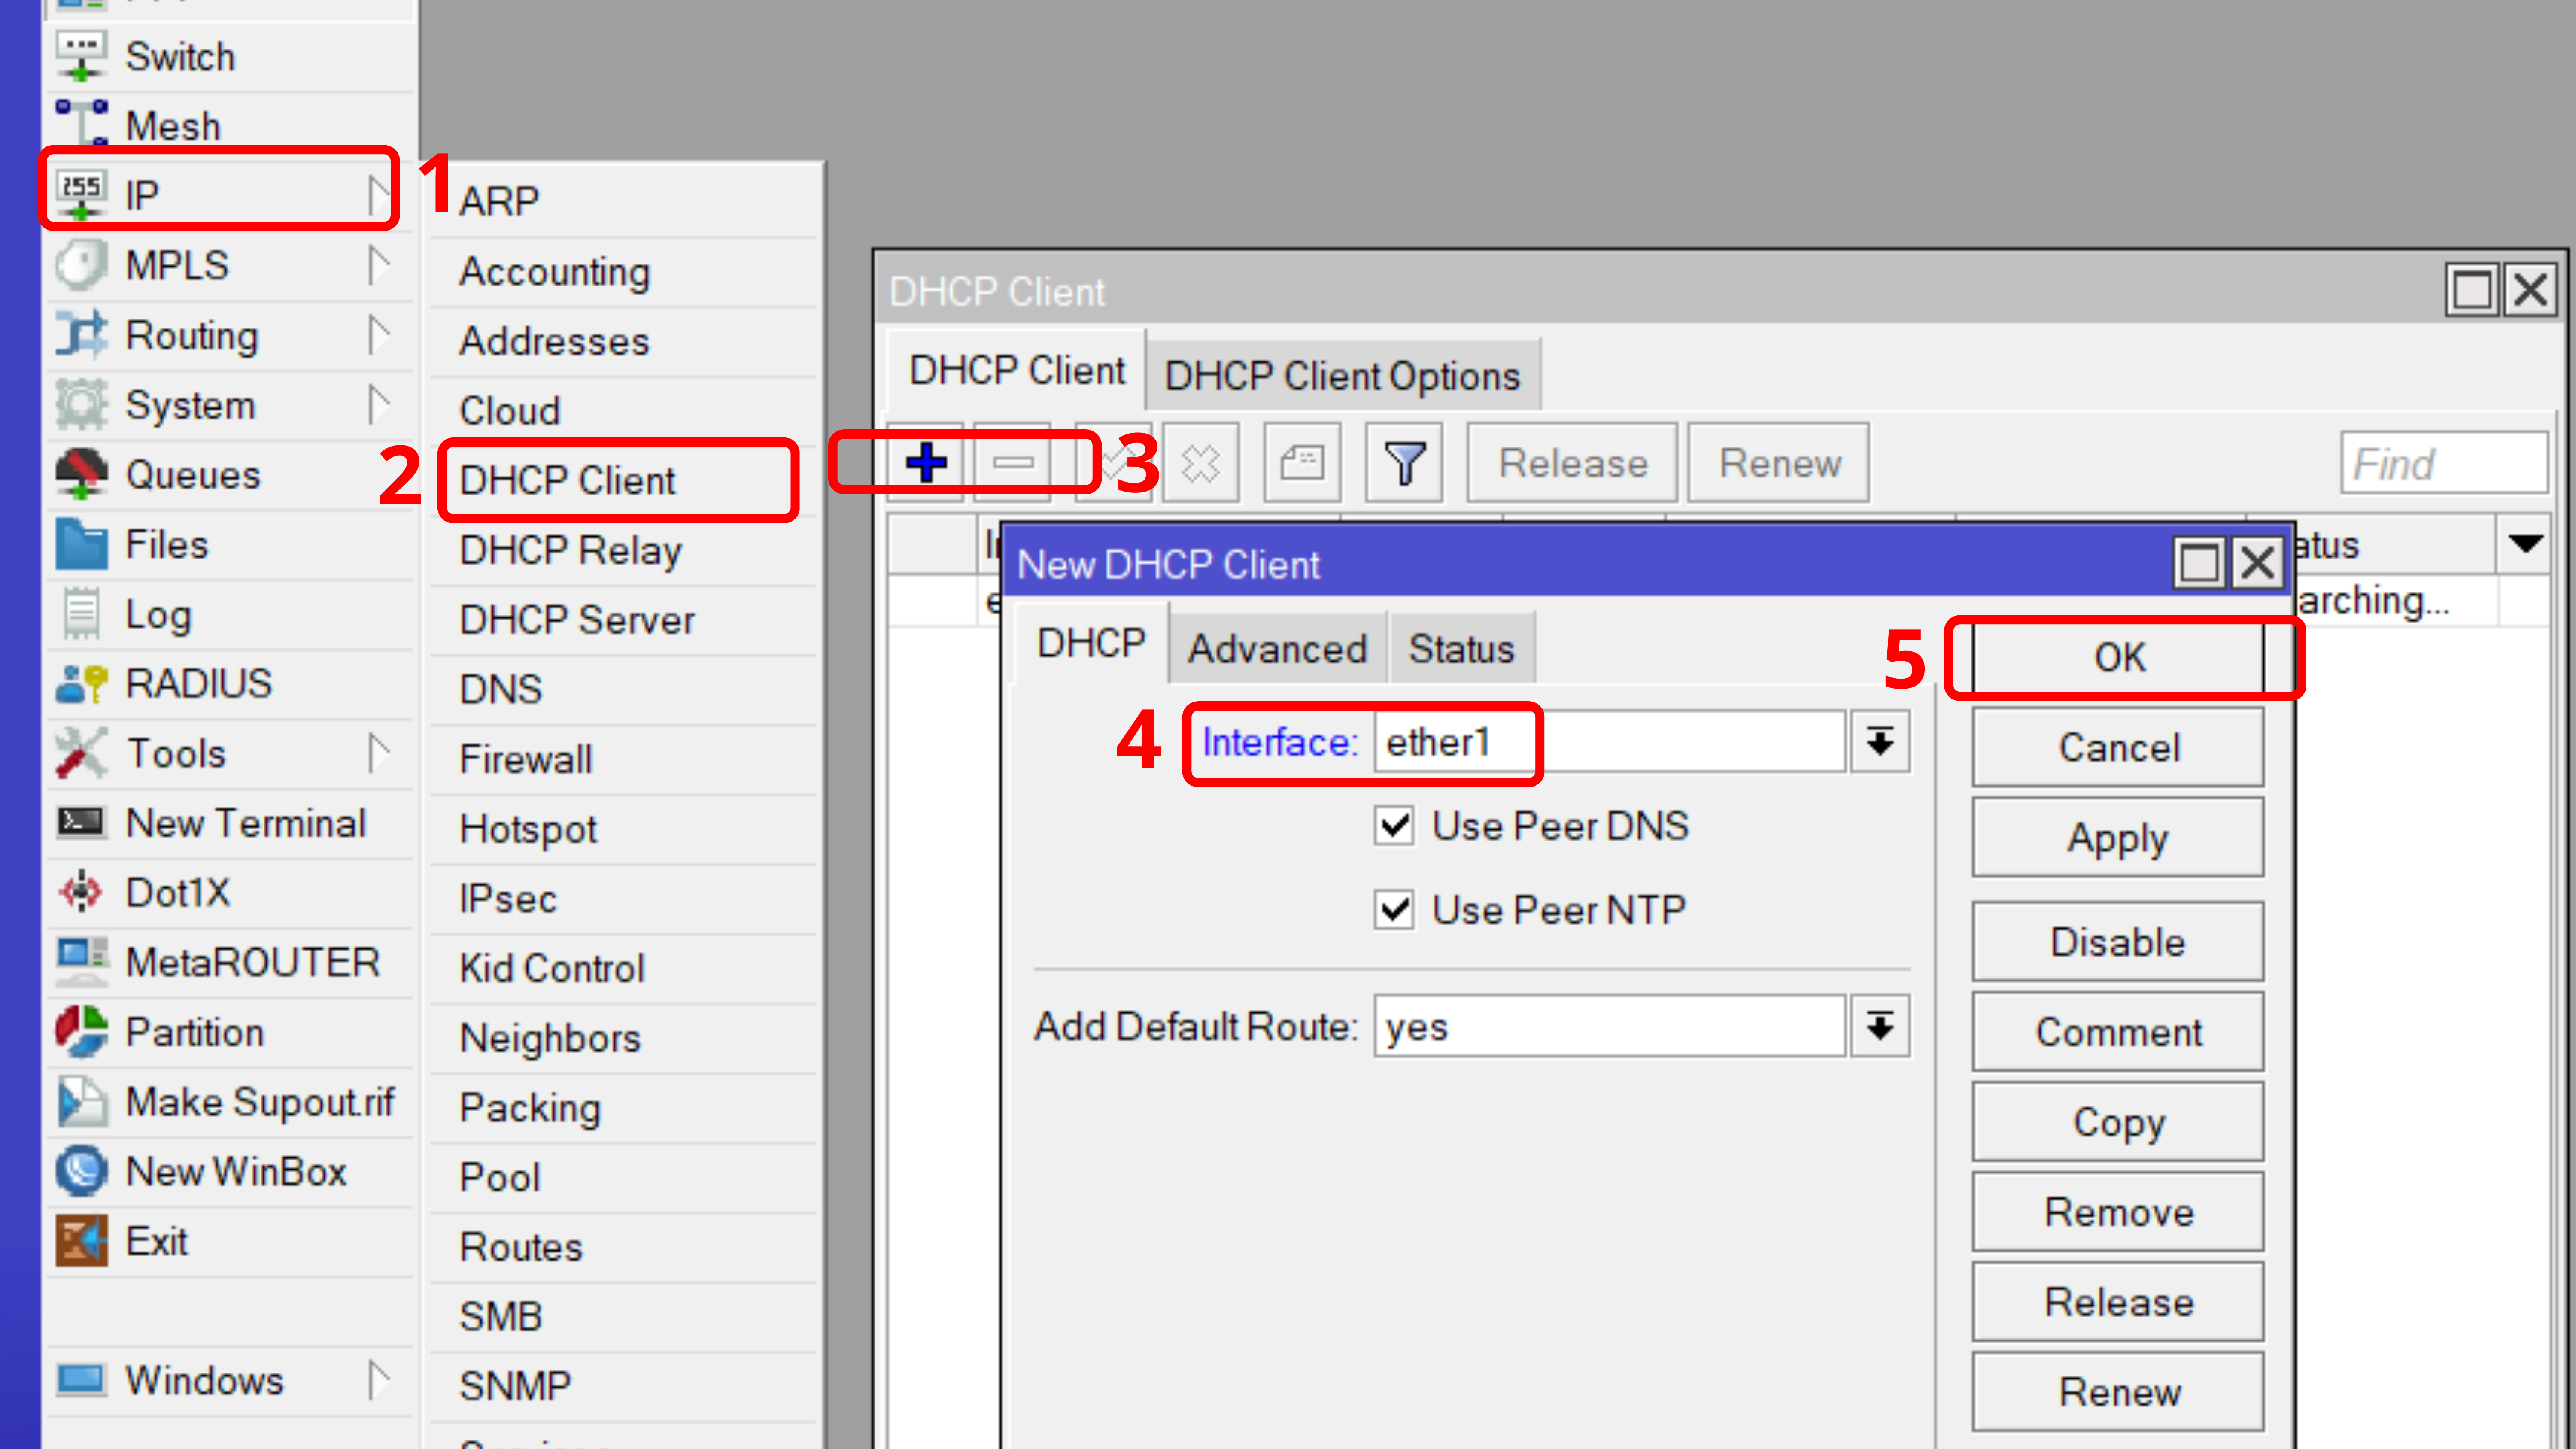The image size is (2576, 1449).
Task: Open the Queues sidebar item
Action: pos(192,475)
